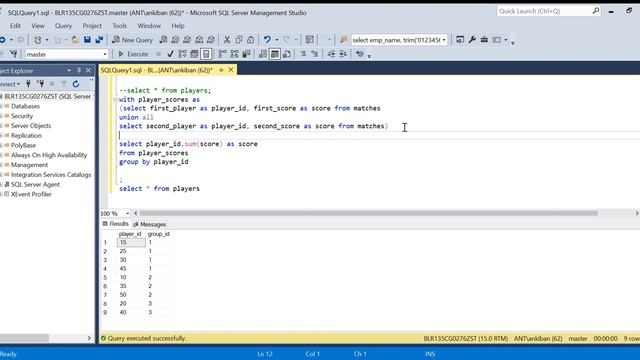Screen dimensions: 640x360
Task: Click the Properties wrench icon
Action: pos(472,40)
